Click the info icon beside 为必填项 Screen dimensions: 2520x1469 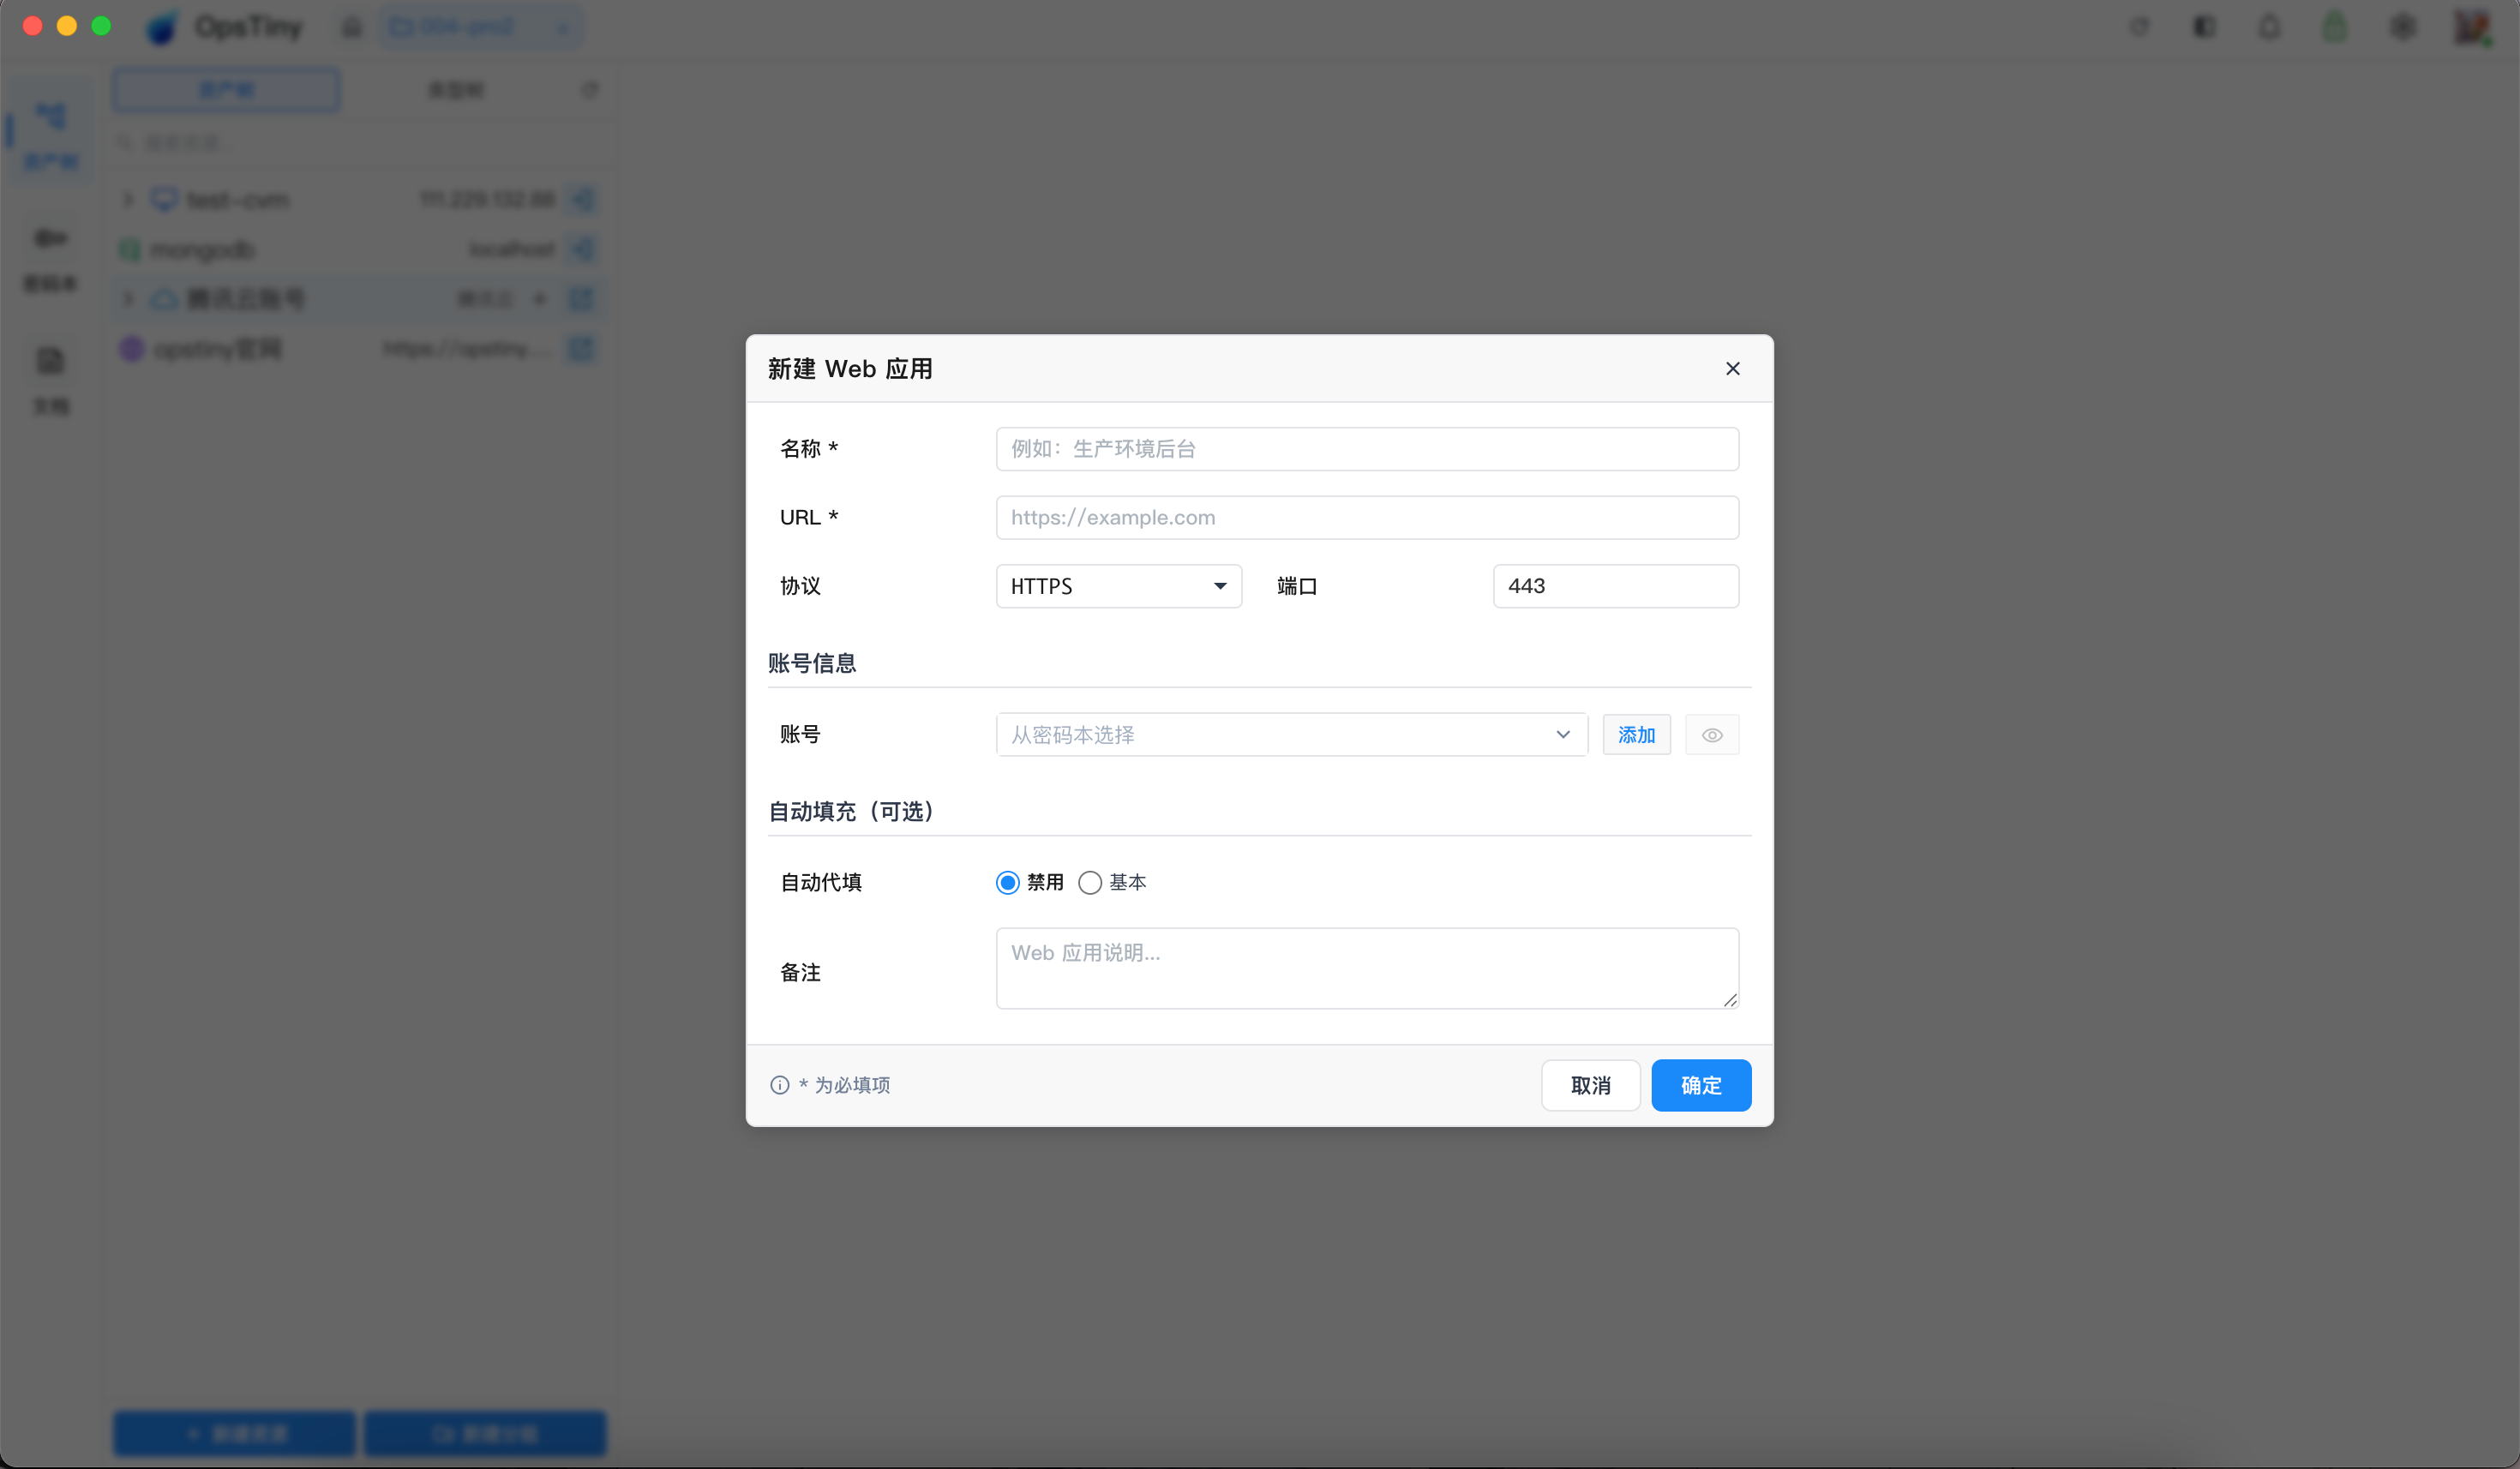coord(780,1085)
